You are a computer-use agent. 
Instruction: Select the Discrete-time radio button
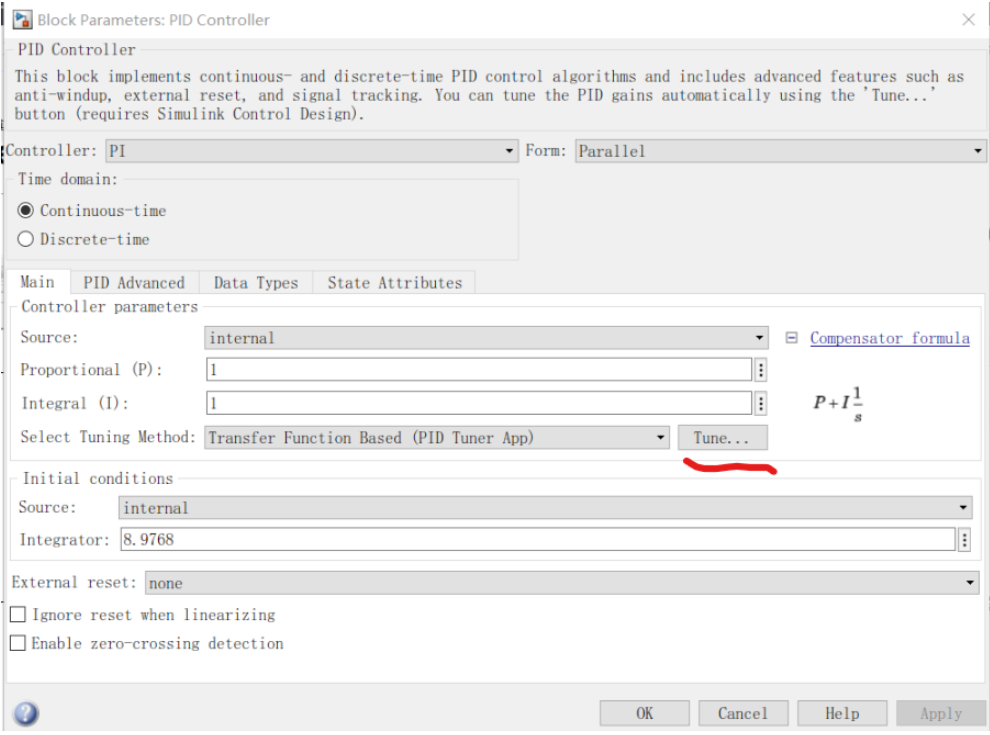(25, 239)
